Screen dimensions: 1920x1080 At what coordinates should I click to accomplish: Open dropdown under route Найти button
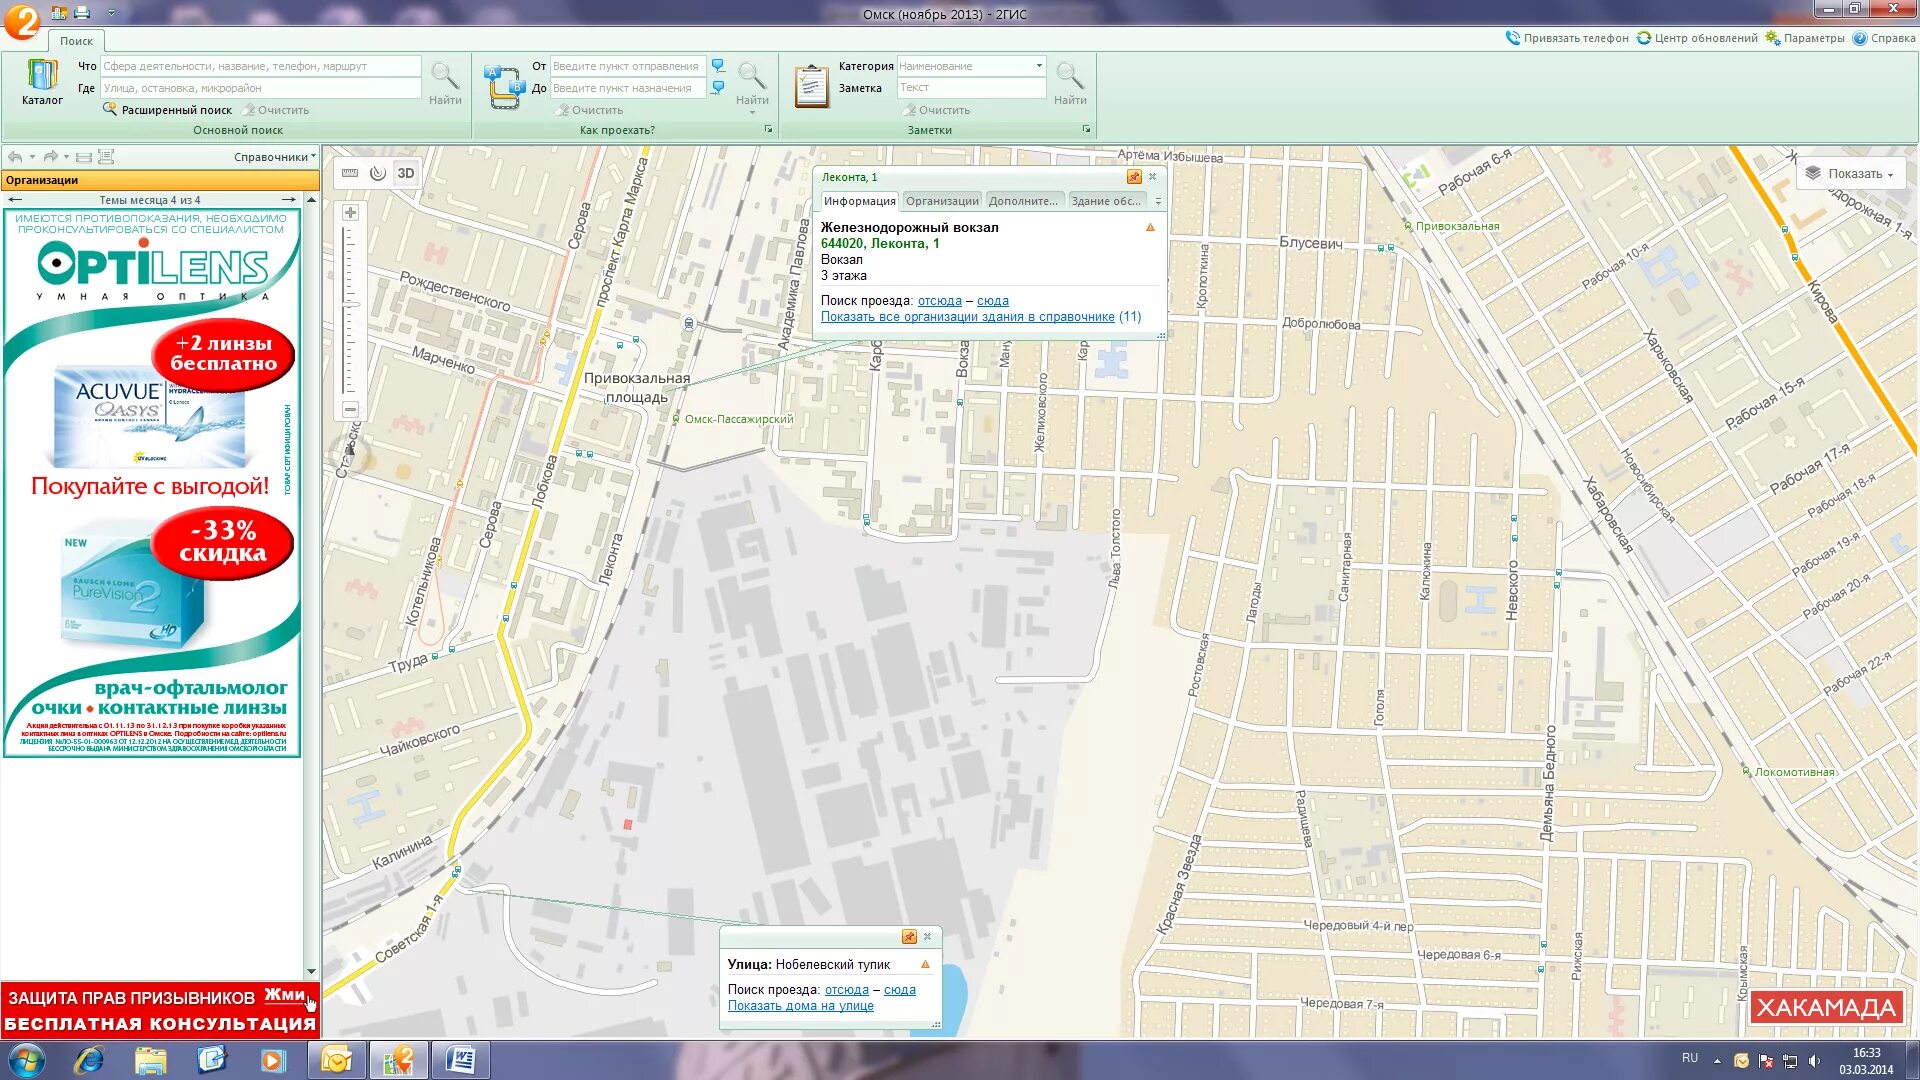coord(752,112)
